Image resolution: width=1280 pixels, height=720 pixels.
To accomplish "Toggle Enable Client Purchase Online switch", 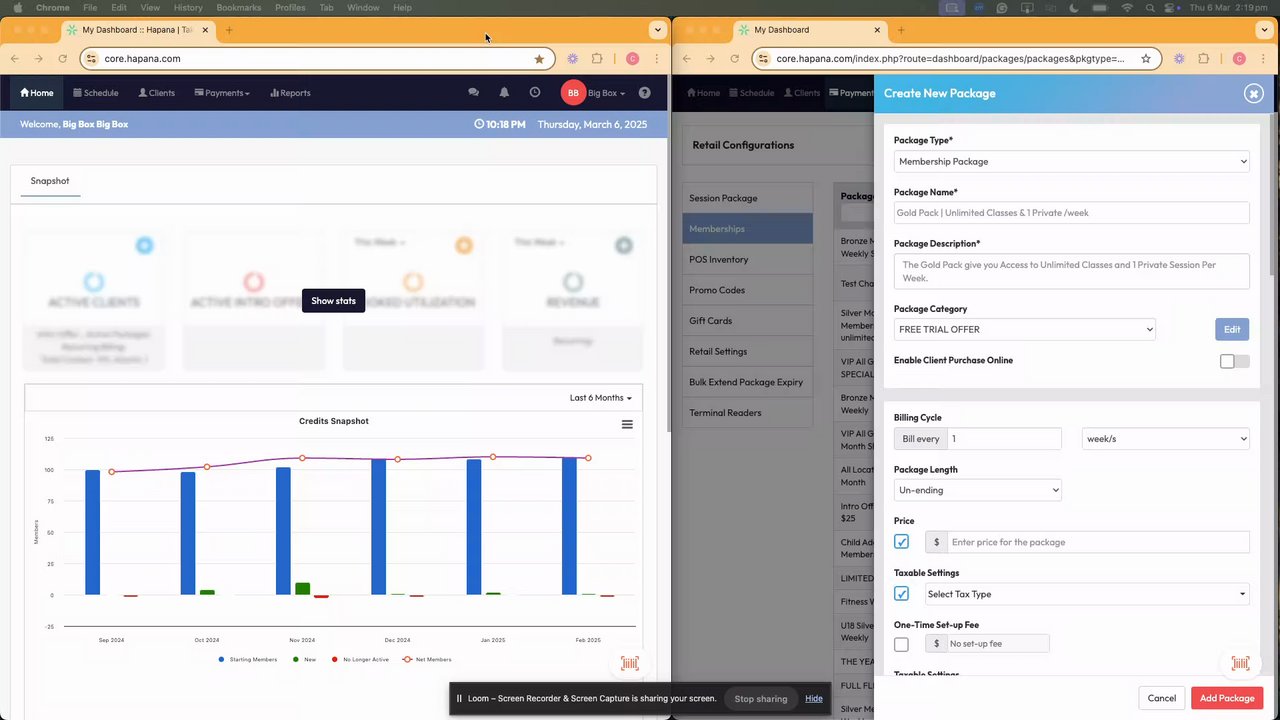I will click(x=1235, y=361).
